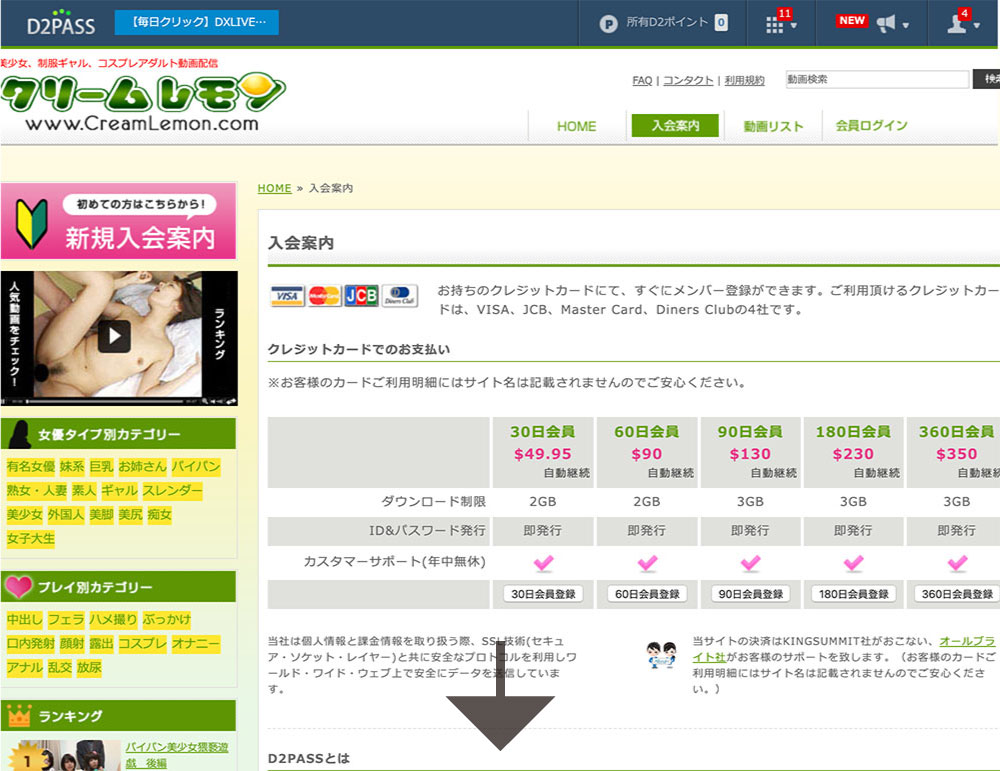Click the VISA card icon
The height and width of the screenshot is (771, 1000).
pos(287,296)
